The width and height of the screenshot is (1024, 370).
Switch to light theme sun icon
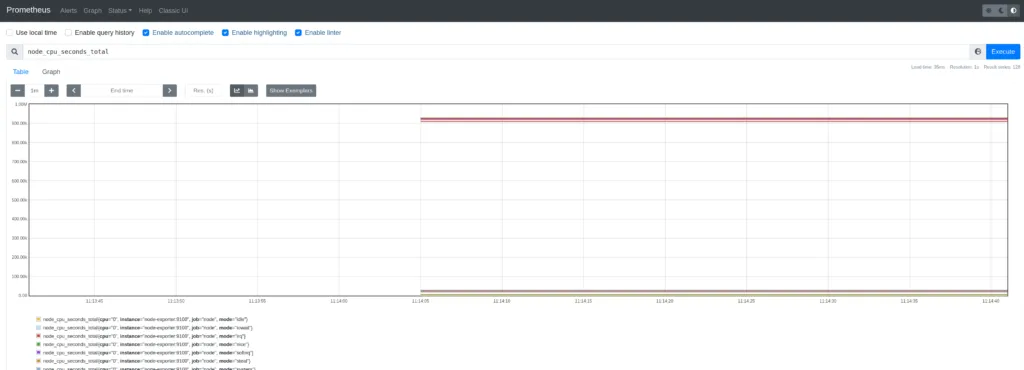(989, 10)
